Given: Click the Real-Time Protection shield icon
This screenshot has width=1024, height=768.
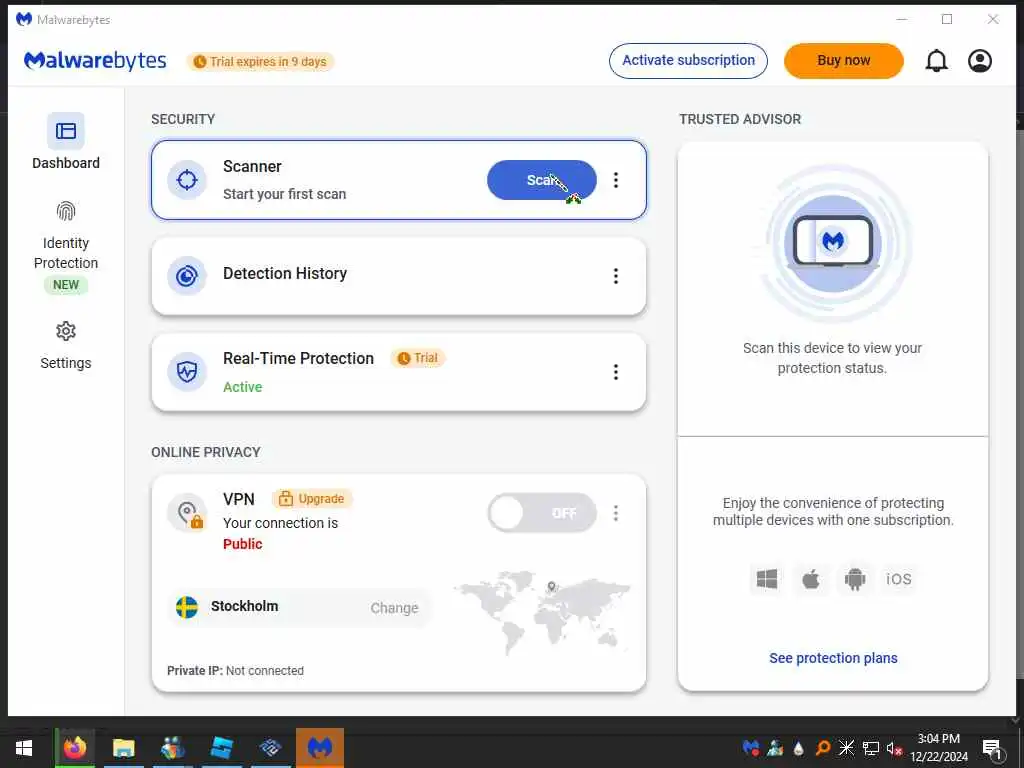Looking at the screenshot, I should pyautogui.click(x=187, y=372).
